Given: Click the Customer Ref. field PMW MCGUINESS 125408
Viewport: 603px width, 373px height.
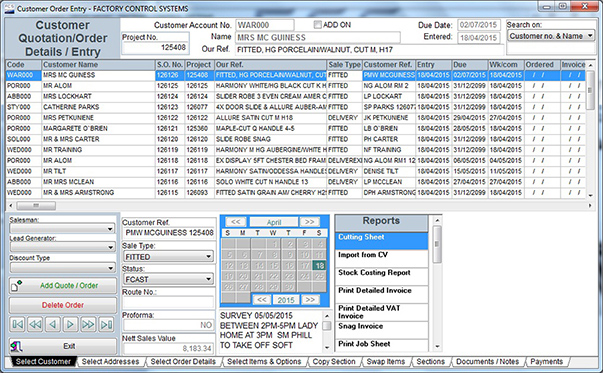Looking at the screenshot, I should 168,233.
